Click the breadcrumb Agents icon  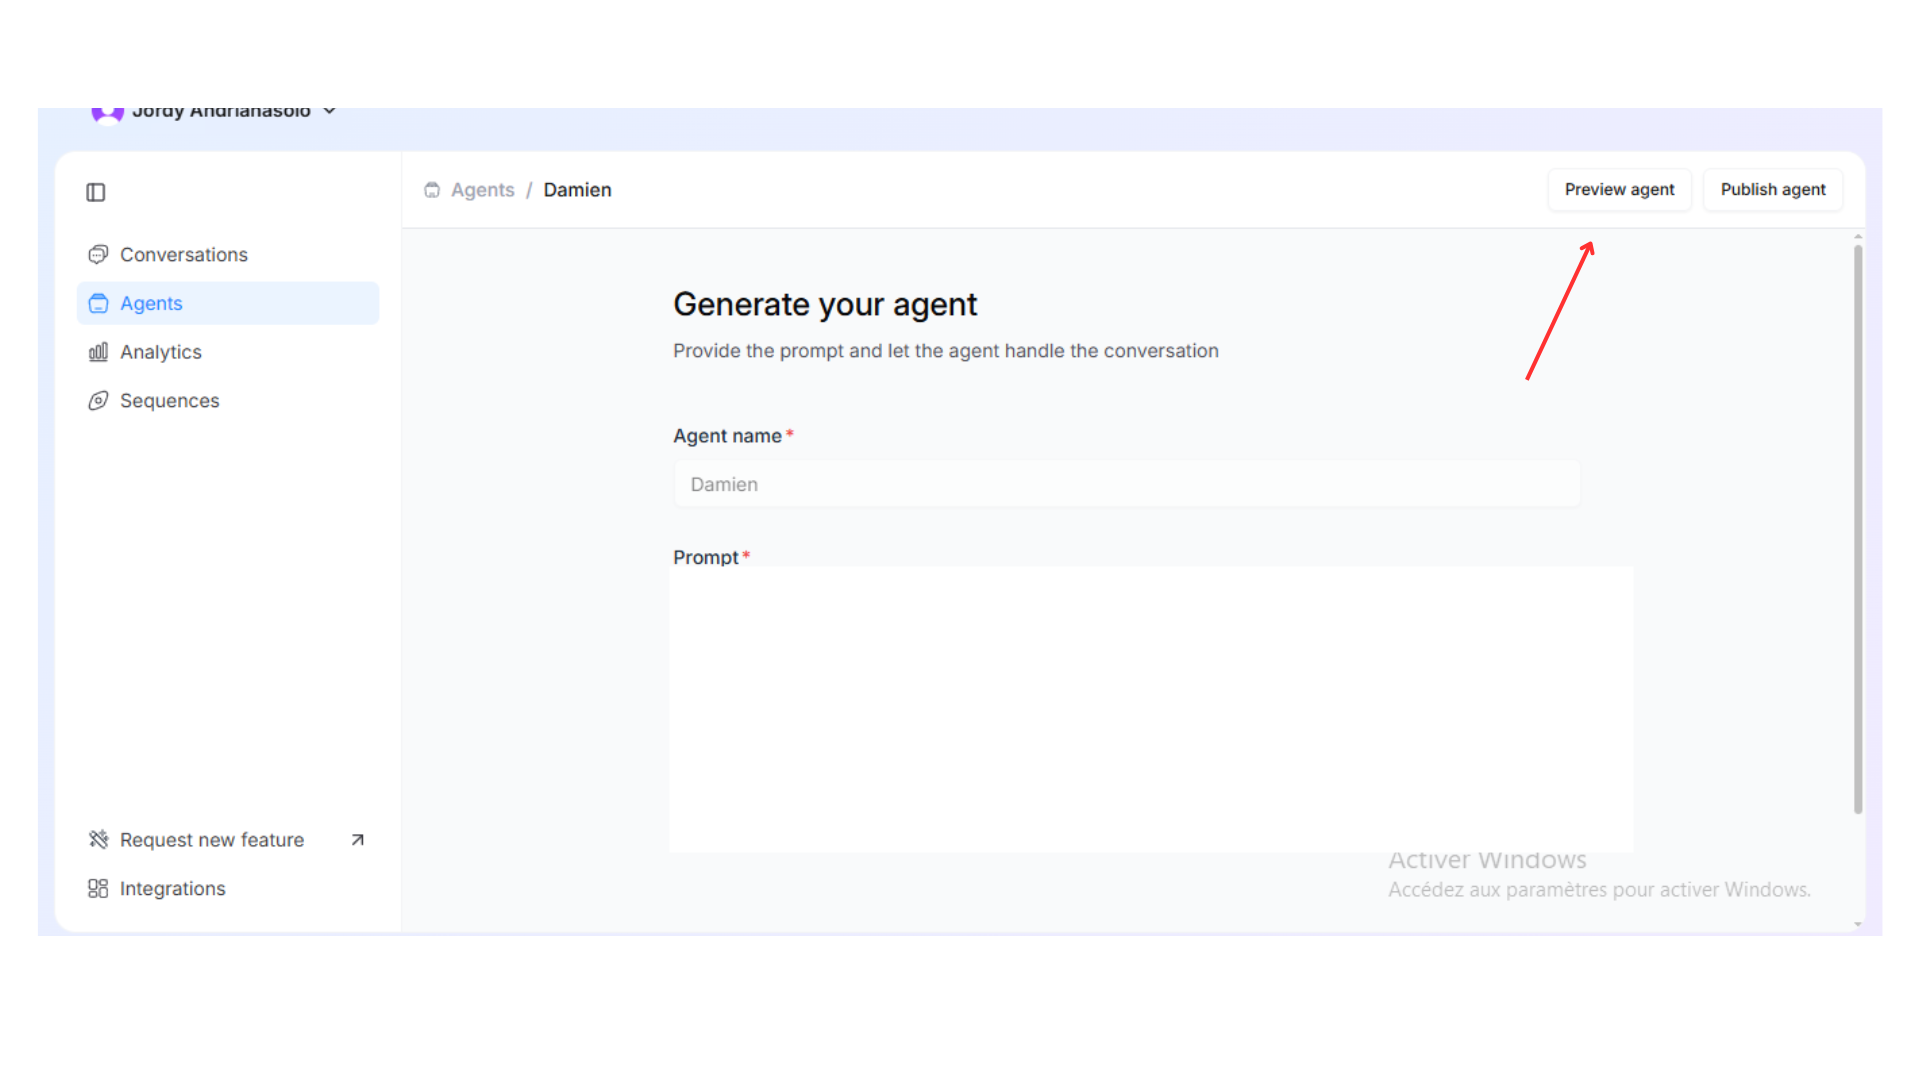(432, 190)
